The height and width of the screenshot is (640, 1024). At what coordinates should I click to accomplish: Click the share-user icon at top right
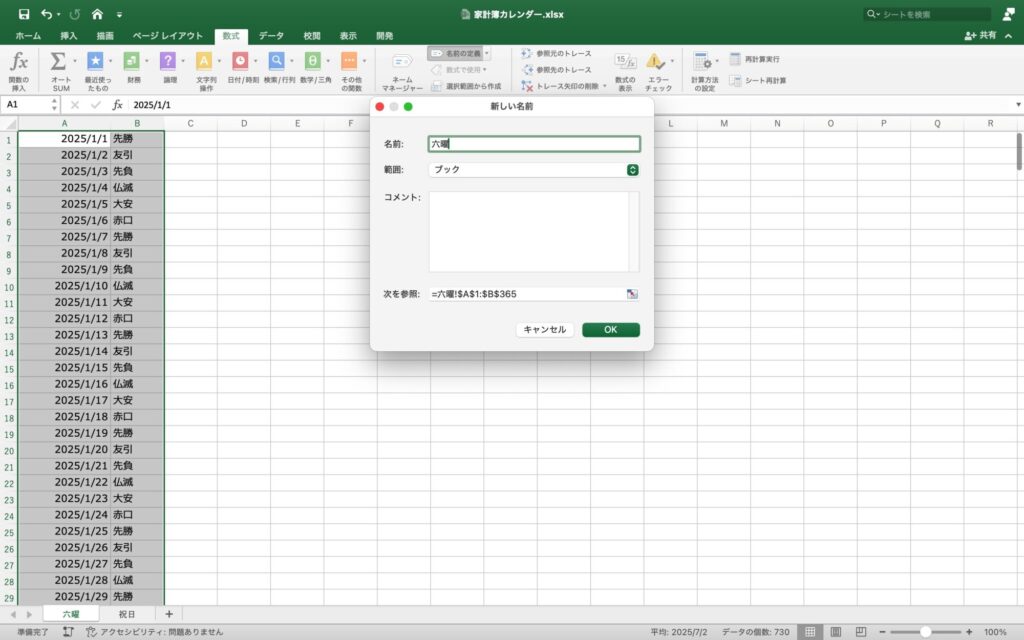point(1008,14)
